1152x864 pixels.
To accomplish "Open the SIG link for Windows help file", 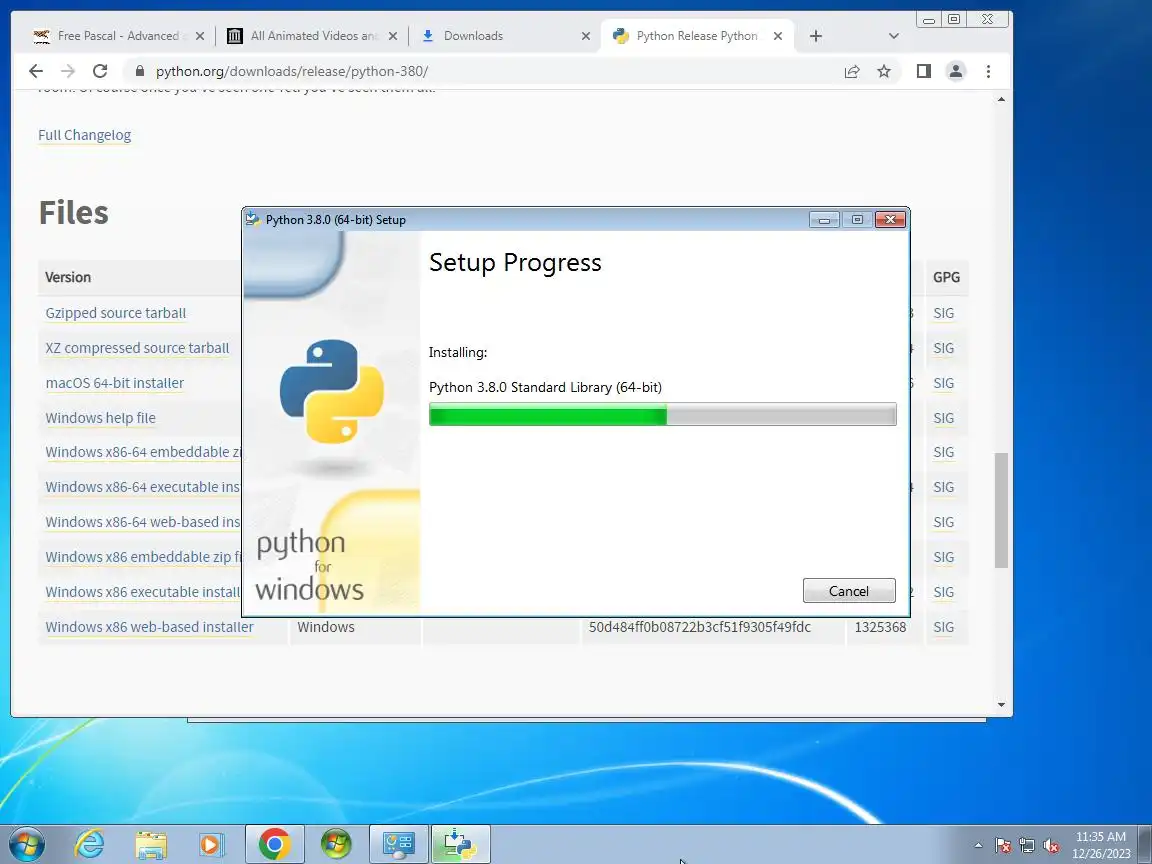I will coord(943,418).
